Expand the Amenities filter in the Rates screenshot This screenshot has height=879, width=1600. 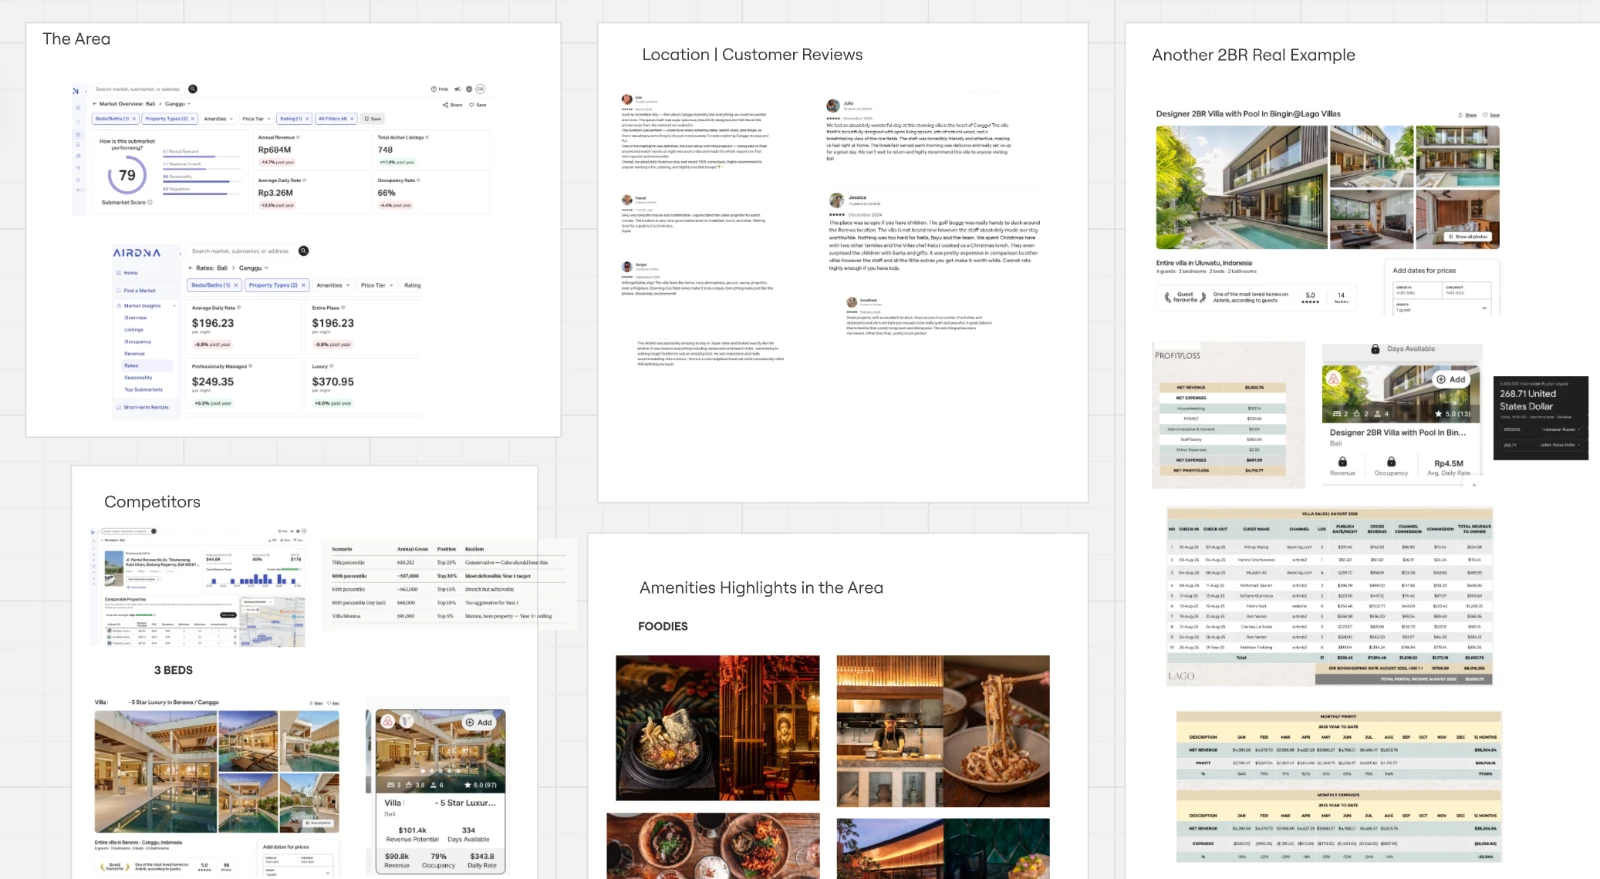pyautogui.click(x=333, y=285)
